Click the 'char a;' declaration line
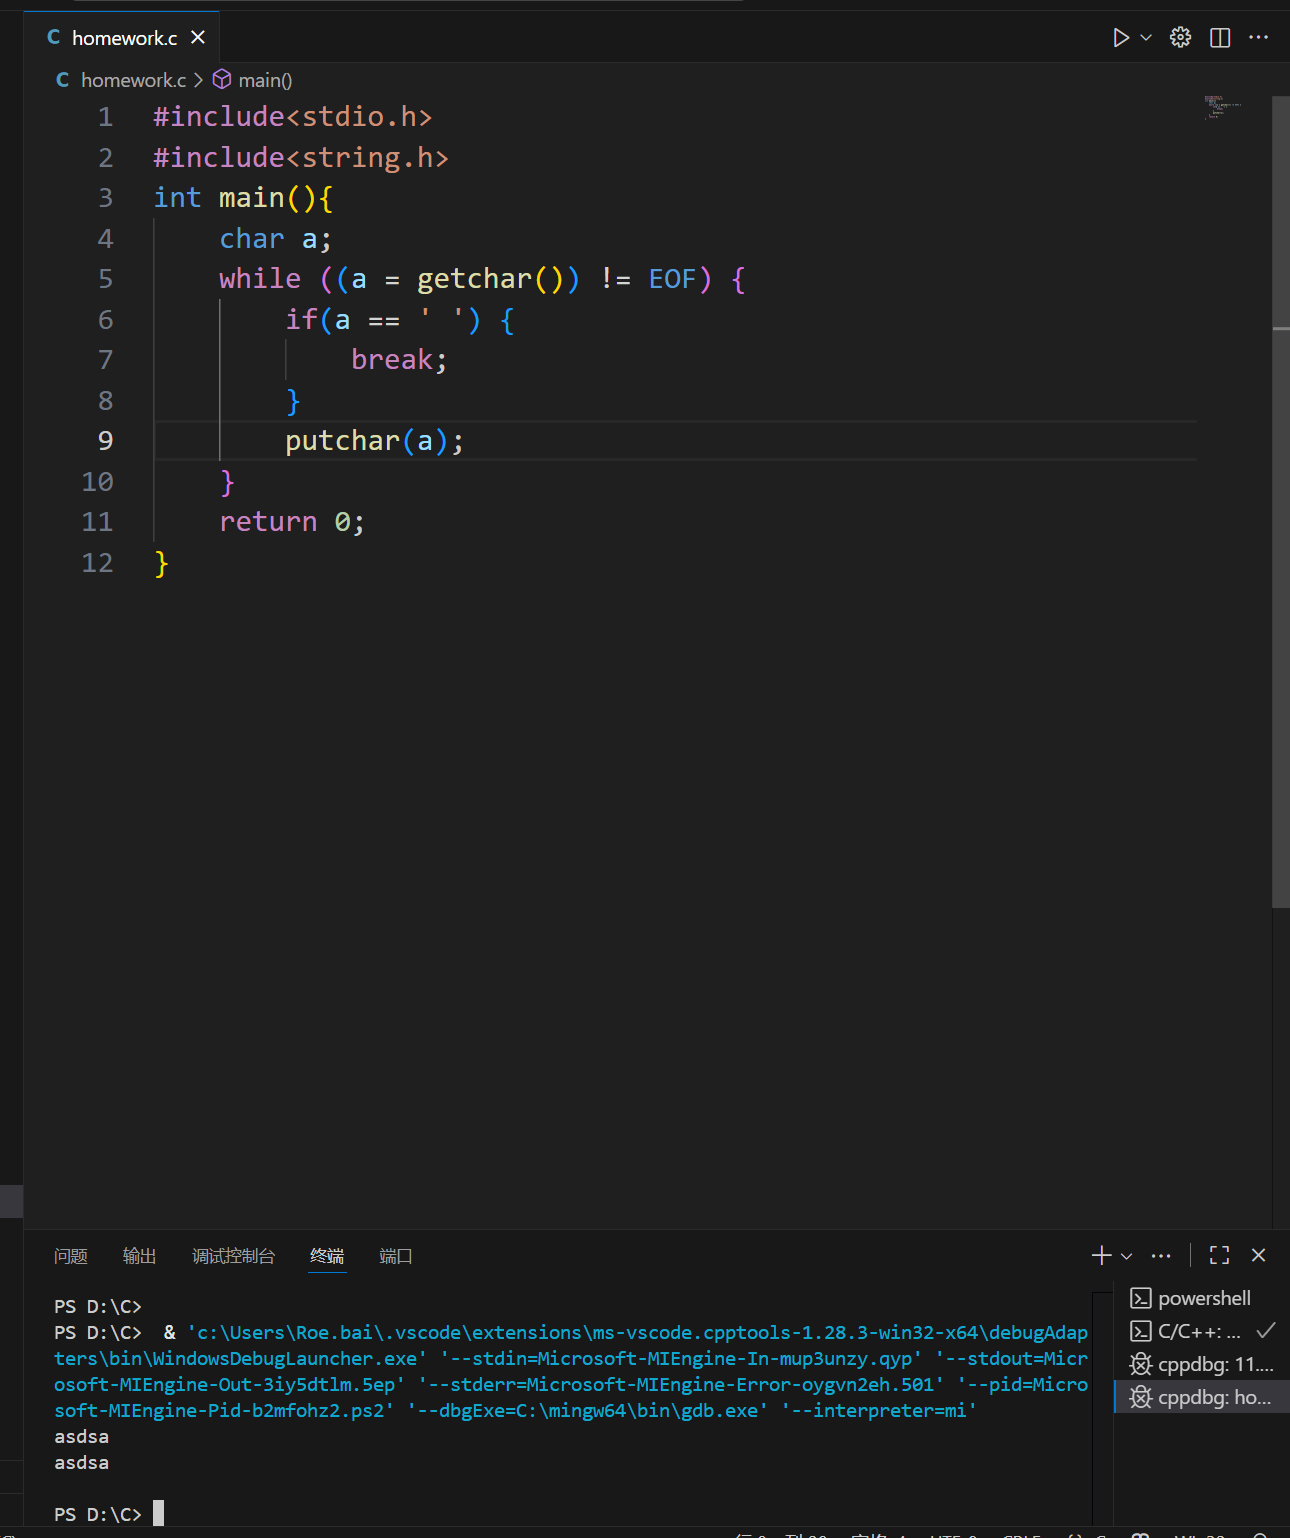1290x1538 pixels. pyautogui.click(x=275, y=239)
